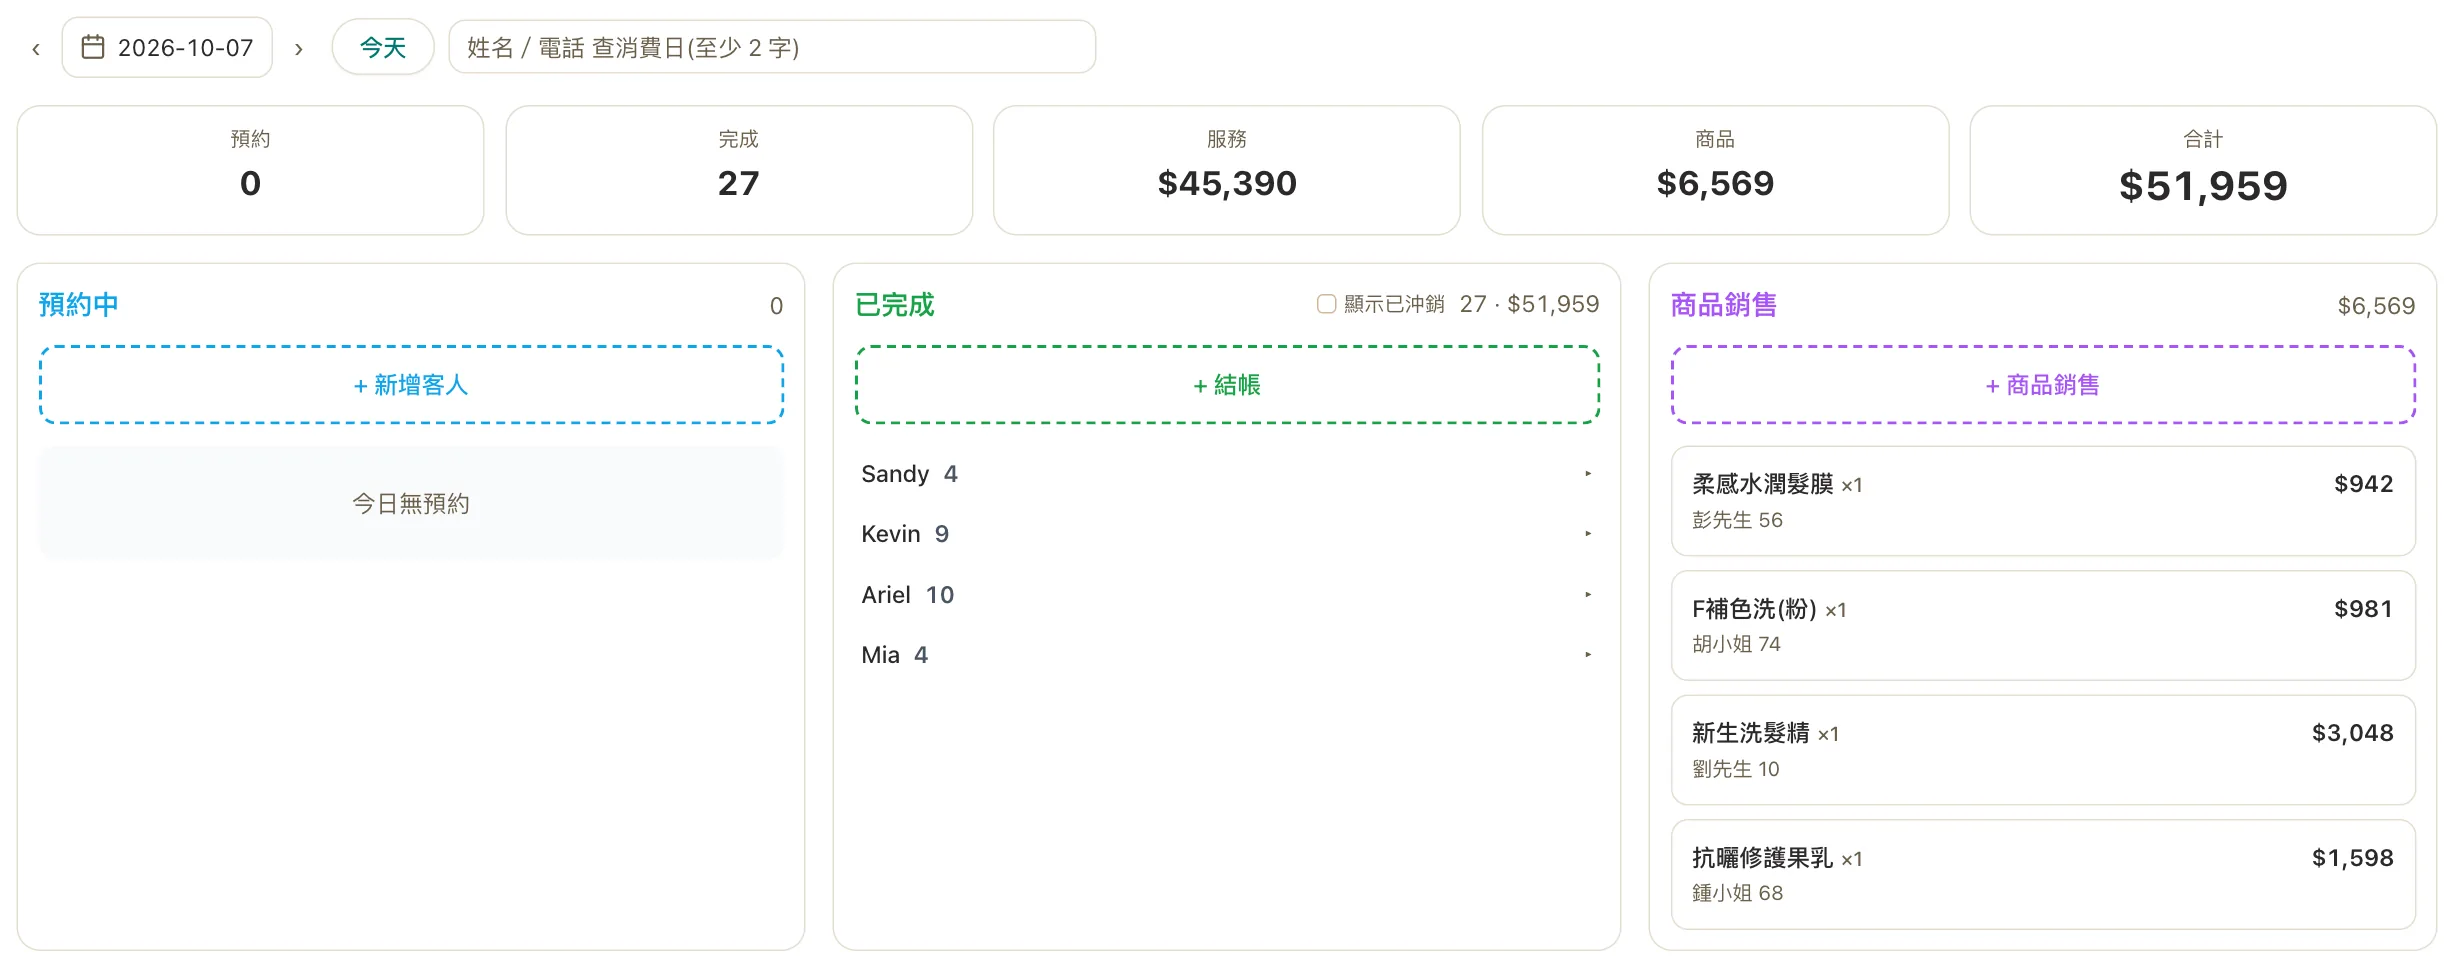Click the $981 price on F補色洗(粉)
This screenshot has width=2453, height=960.
[x=2363, y=609]
